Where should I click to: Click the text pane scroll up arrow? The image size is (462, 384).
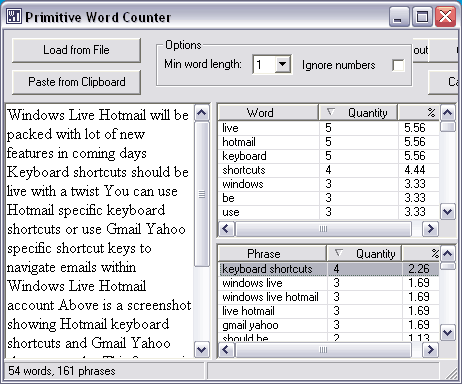pyautogui.click(x=202, y=113)
